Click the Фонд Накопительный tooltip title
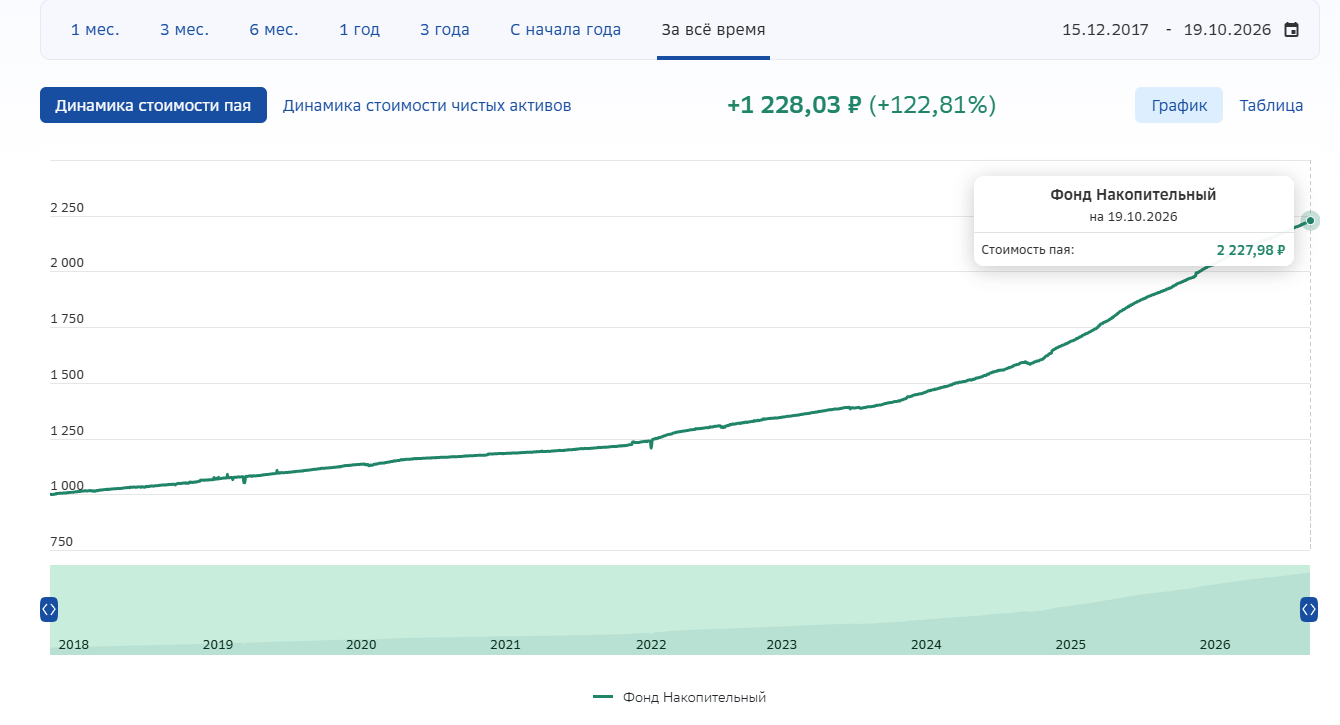 pyautogui.click(x=1133, y=195)
